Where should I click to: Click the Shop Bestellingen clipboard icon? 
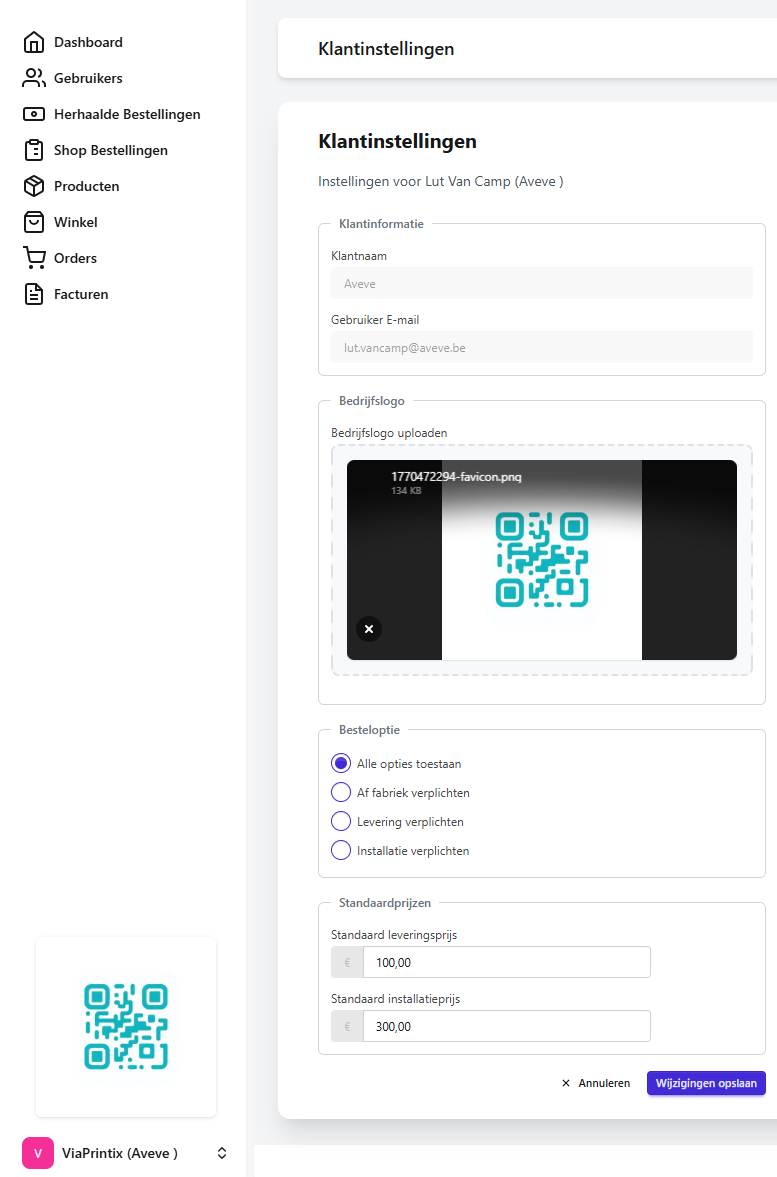34,150
